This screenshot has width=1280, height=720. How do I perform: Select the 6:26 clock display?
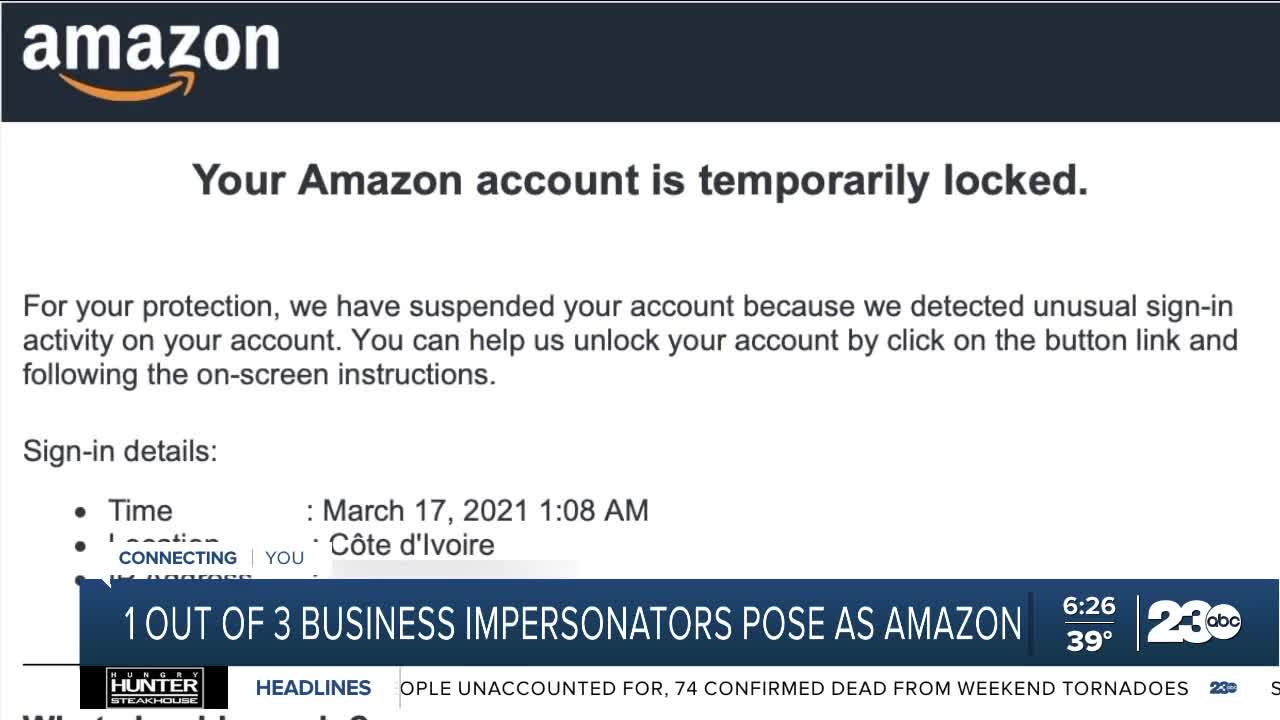pos(1088,606)
